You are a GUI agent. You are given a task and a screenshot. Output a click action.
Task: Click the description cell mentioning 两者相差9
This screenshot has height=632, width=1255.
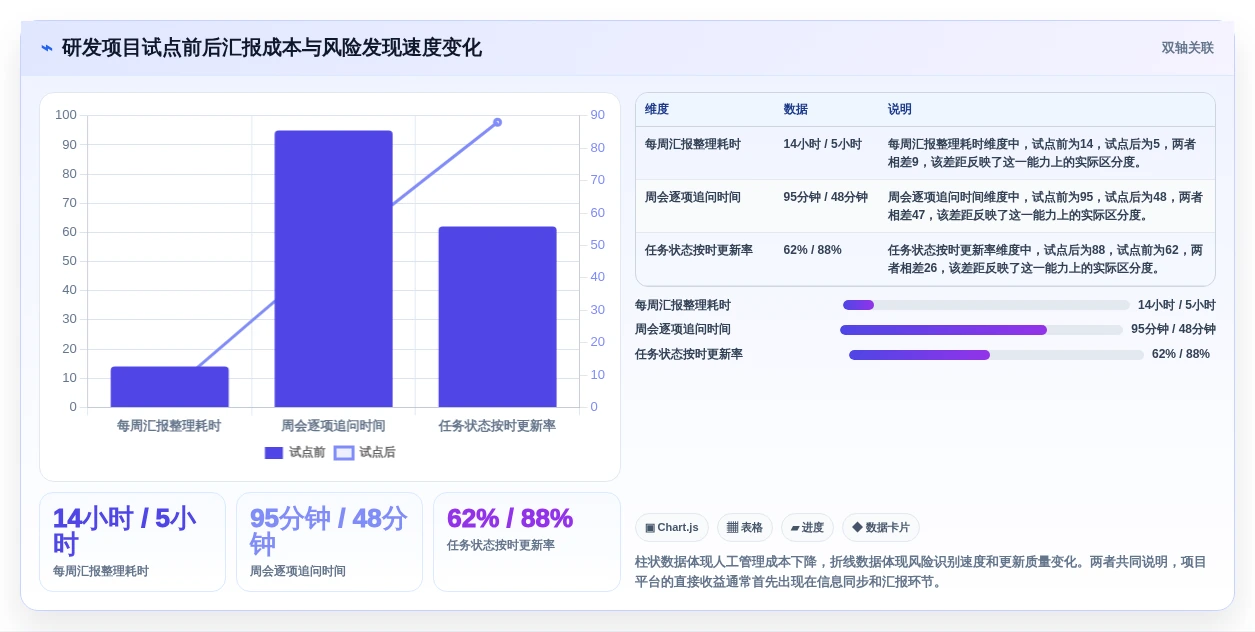[1042, 153]
